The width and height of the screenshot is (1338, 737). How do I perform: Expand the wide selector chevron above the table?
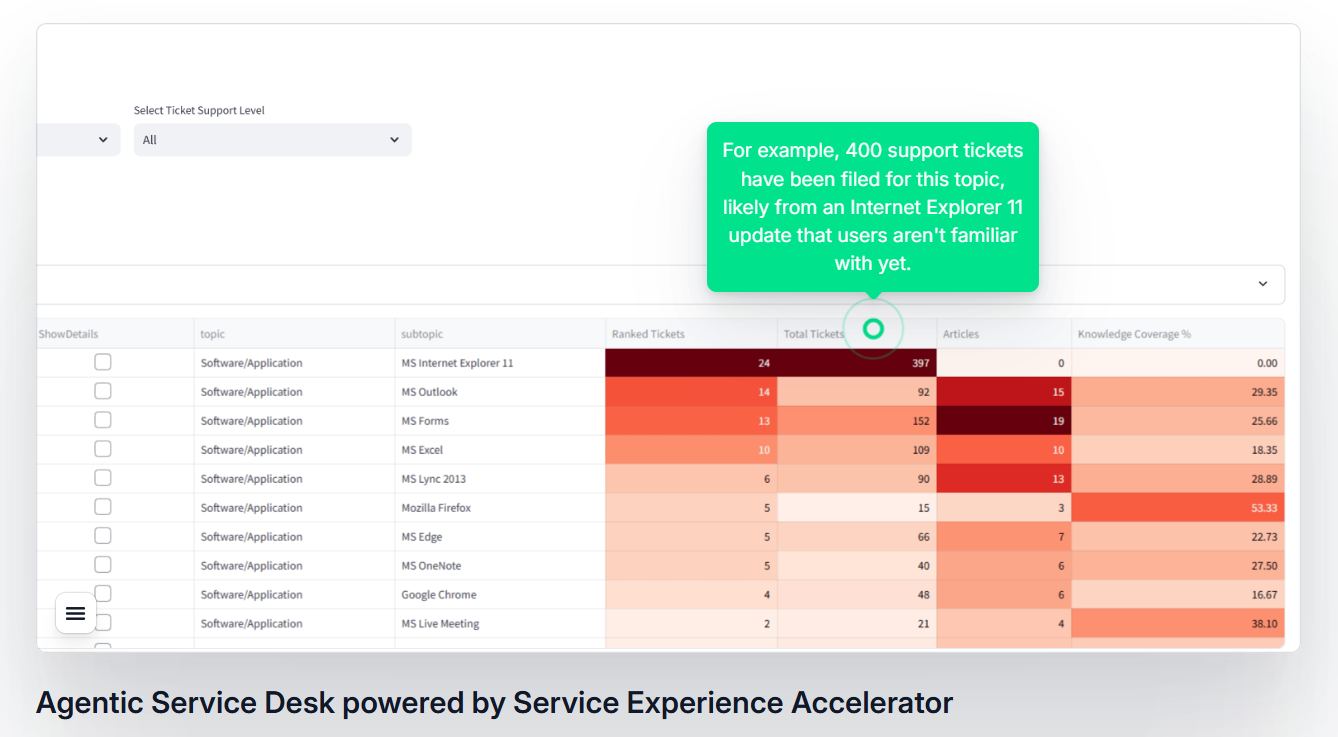[1262, 284]
